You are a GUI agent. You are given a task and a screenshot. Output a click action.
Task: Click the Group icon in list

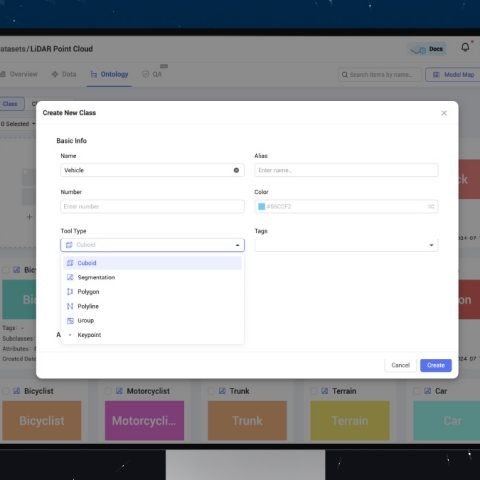[70, 320]
